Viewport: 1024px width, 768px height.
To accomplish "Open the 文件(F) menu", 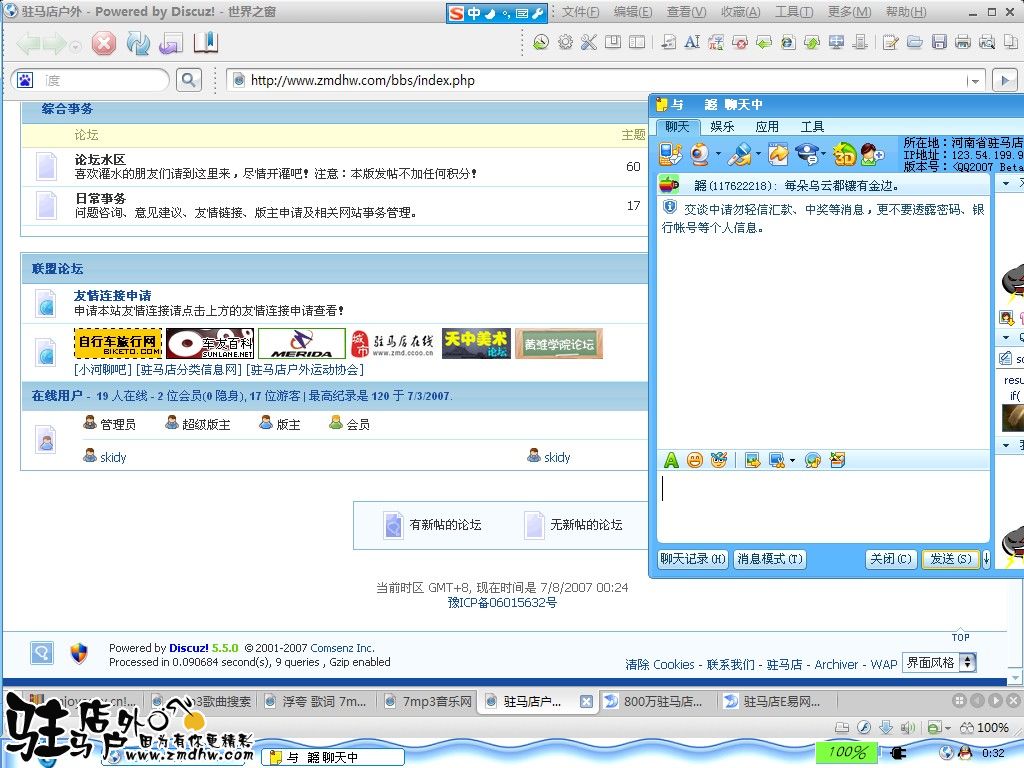I will click(581, 12).
